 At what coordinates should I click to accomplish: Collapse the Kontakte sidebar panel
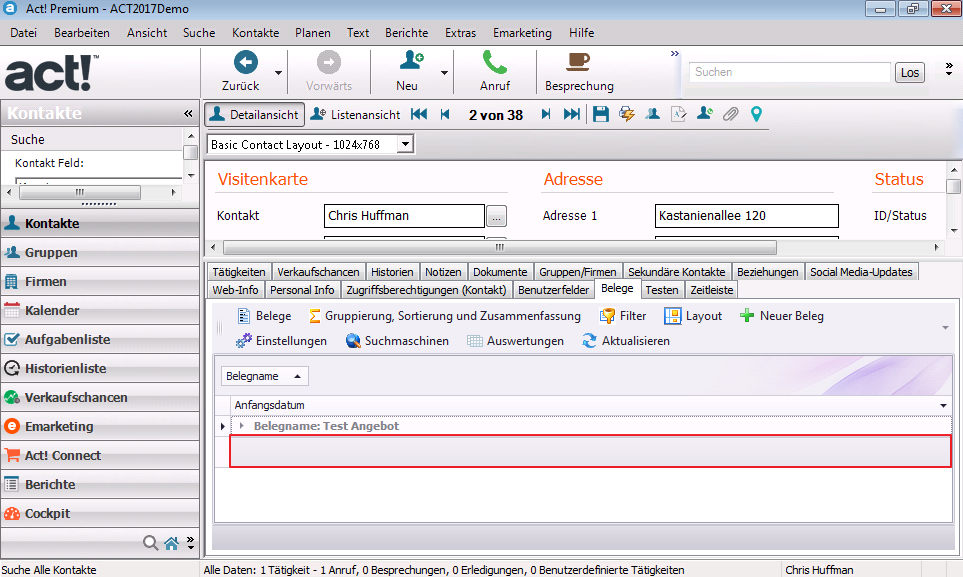188,114
